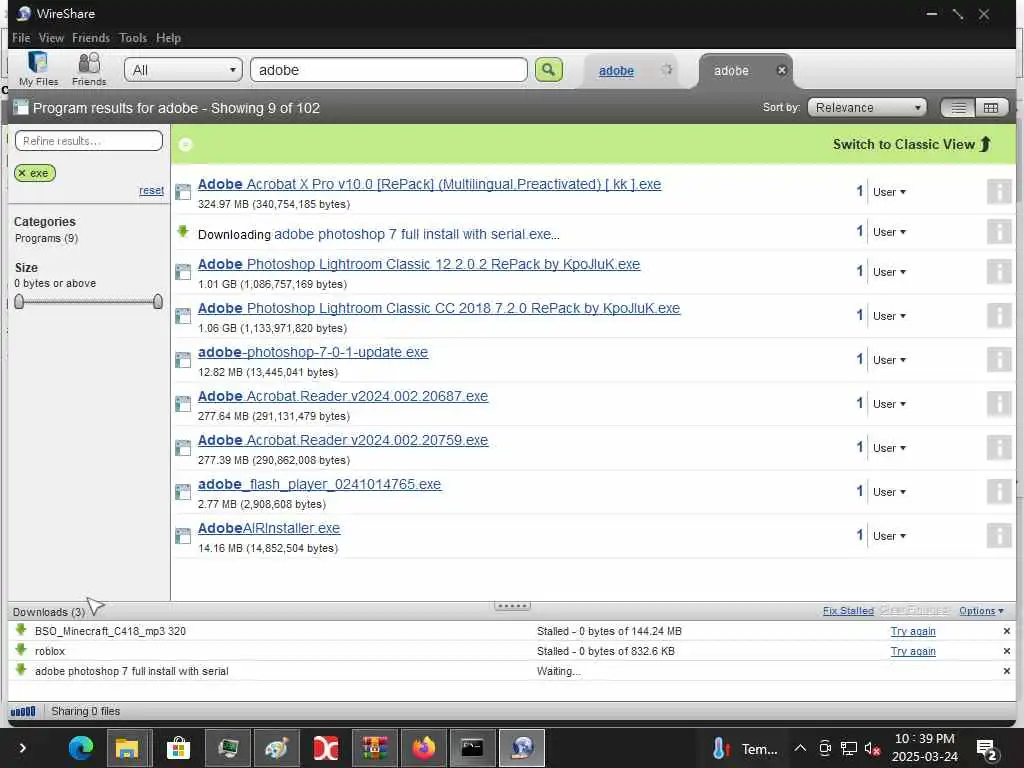Open the View menu
The height and width of the screenshot is (768, 1024).
click(51, 38)
